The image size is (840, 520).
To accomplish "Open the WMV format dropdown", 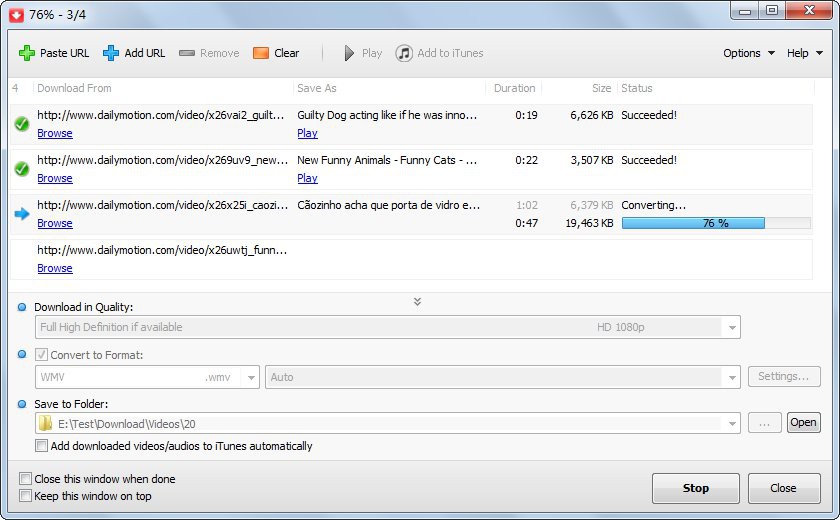I will pos(251,377).
